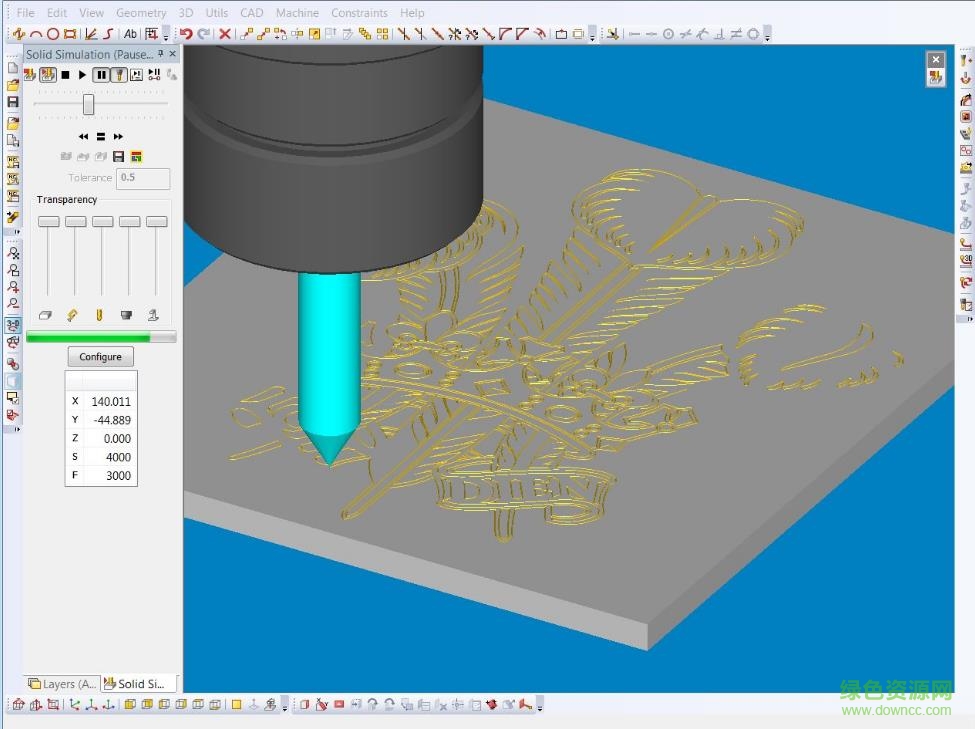Switch to the Layers tab
The image size is (975, 729).
point(62,684)
